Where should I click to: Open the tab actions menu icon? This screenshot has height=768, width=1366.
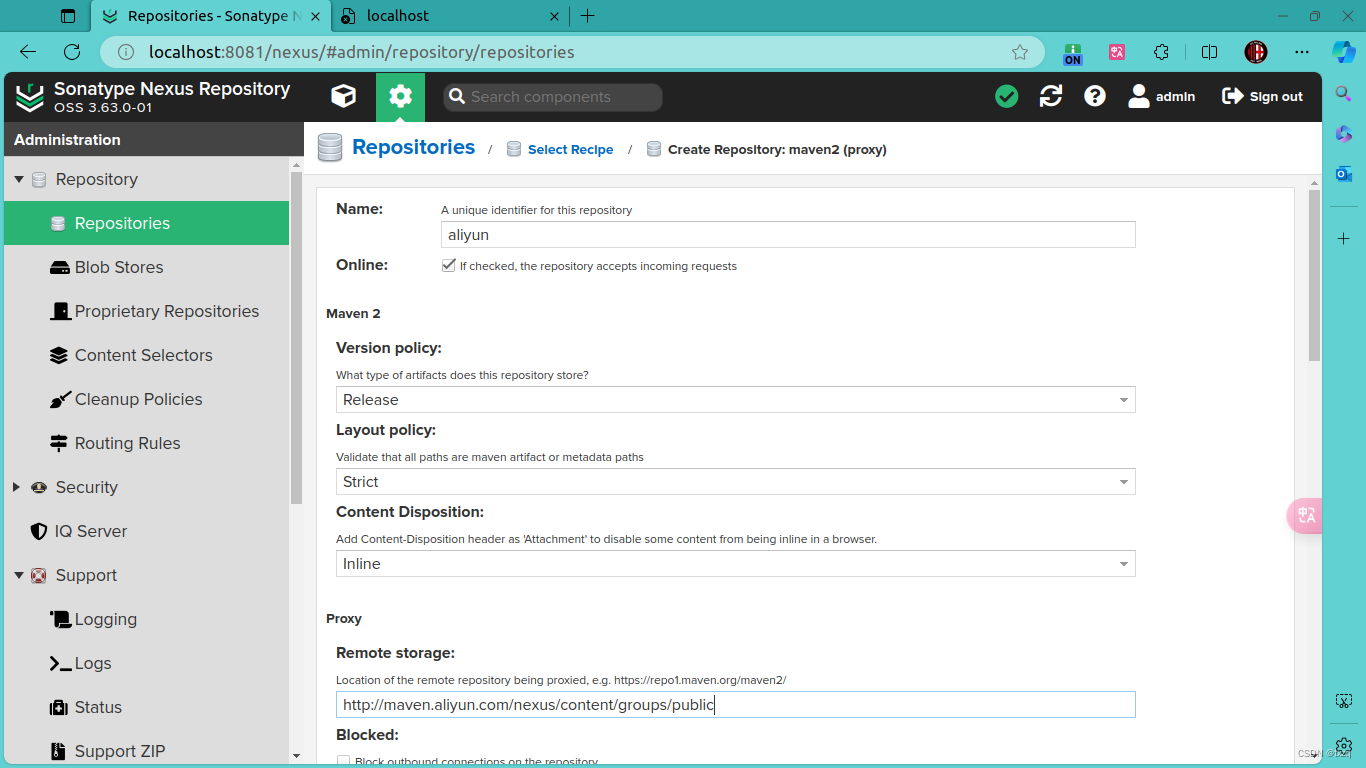point(68,16)
